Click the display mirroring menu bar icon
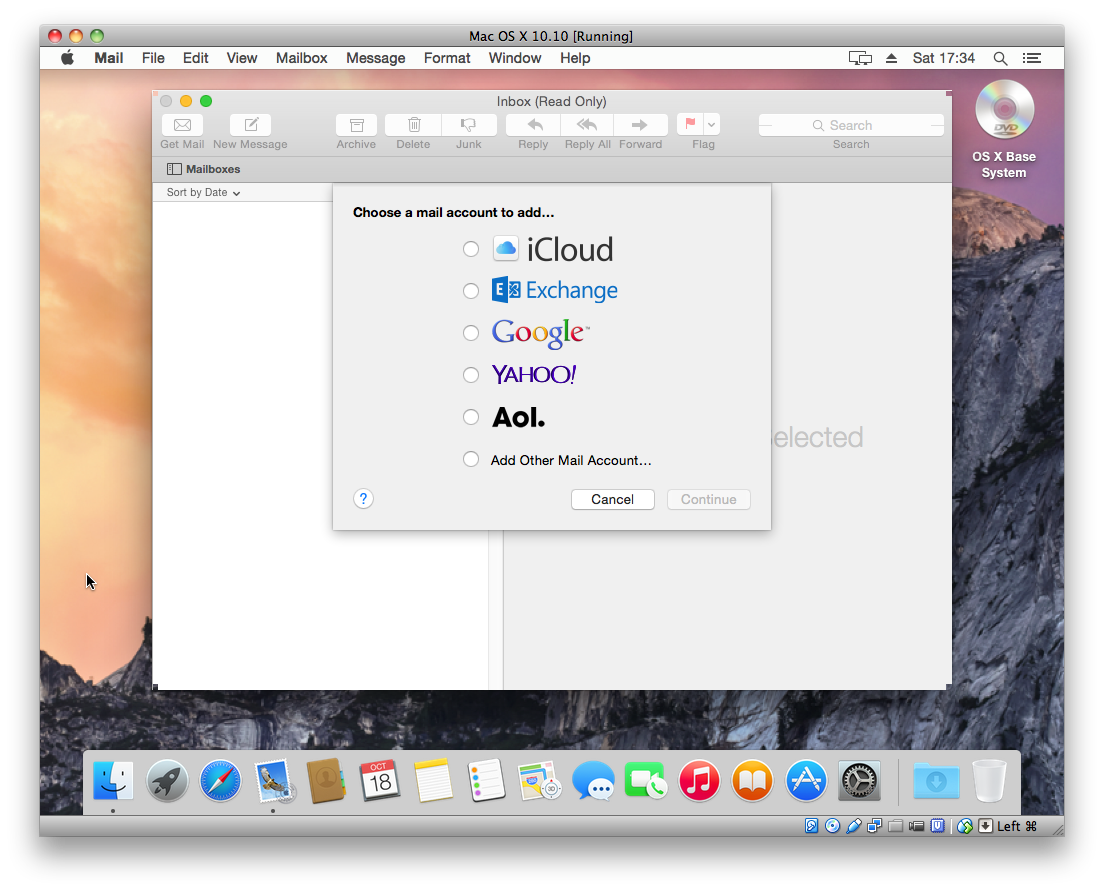Image resolution: width=1104 pixels, height=891 pixels. coord(860,58)
